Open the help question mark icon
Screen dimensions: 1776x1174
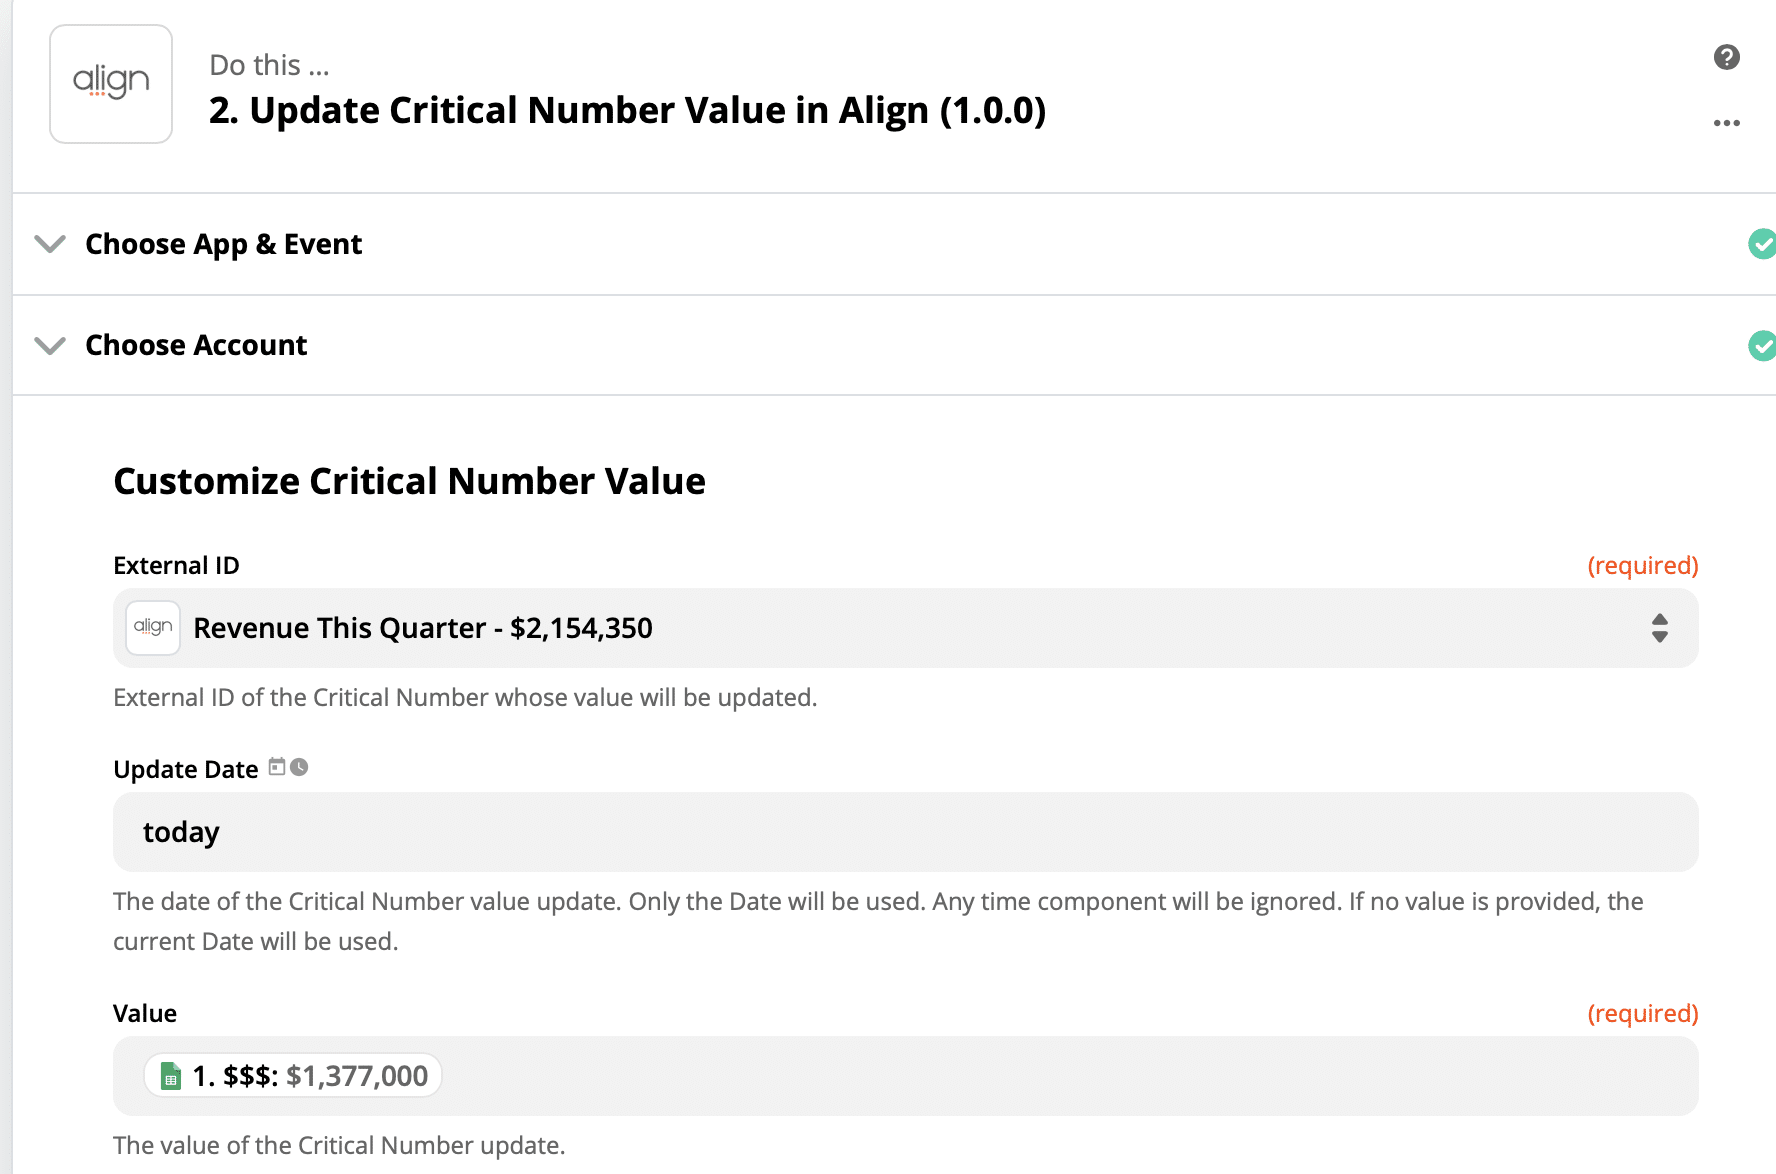click(x=1726, y=57)
